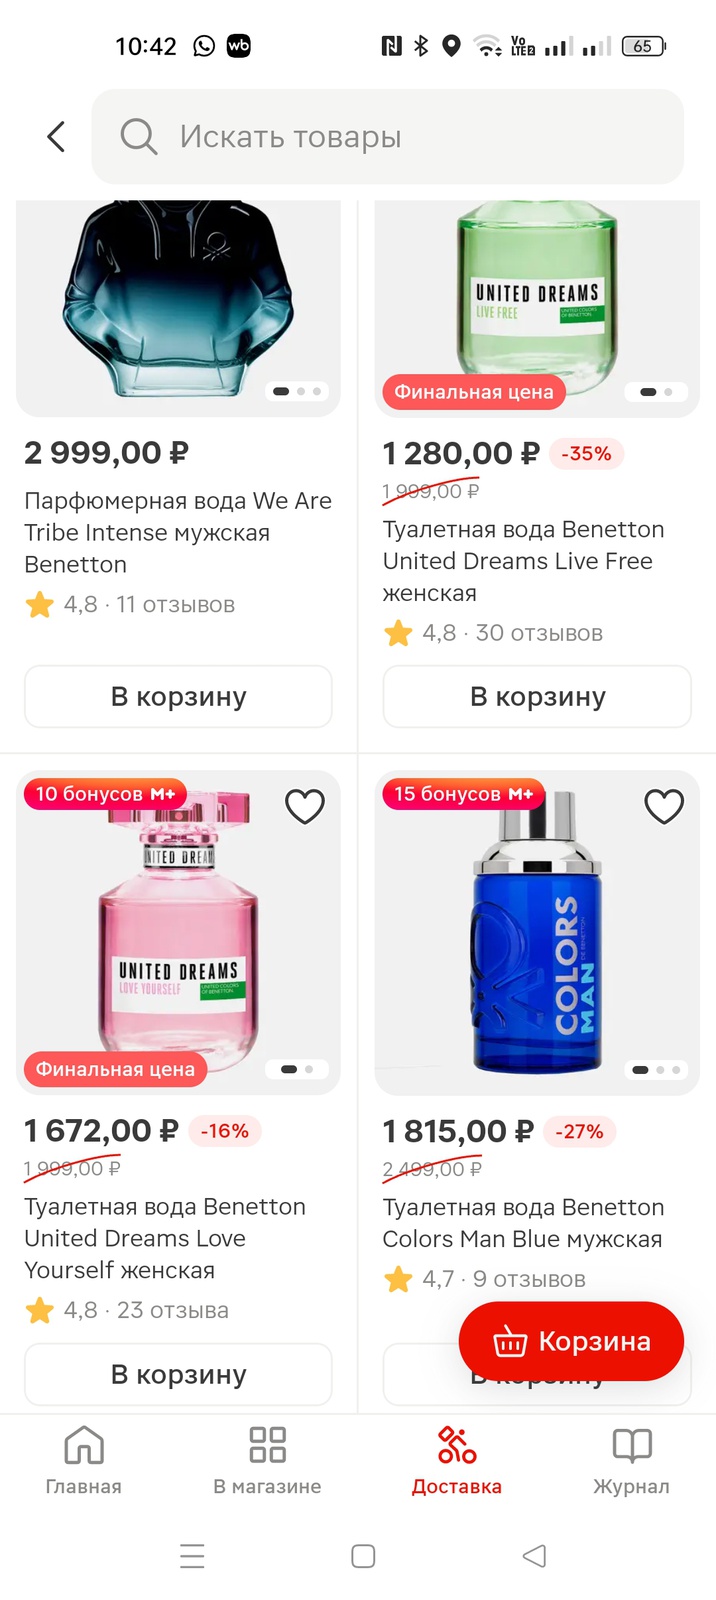Tap Android back navigation triangle
This screenshot has height=1600, width=716.
[535, 1555]
